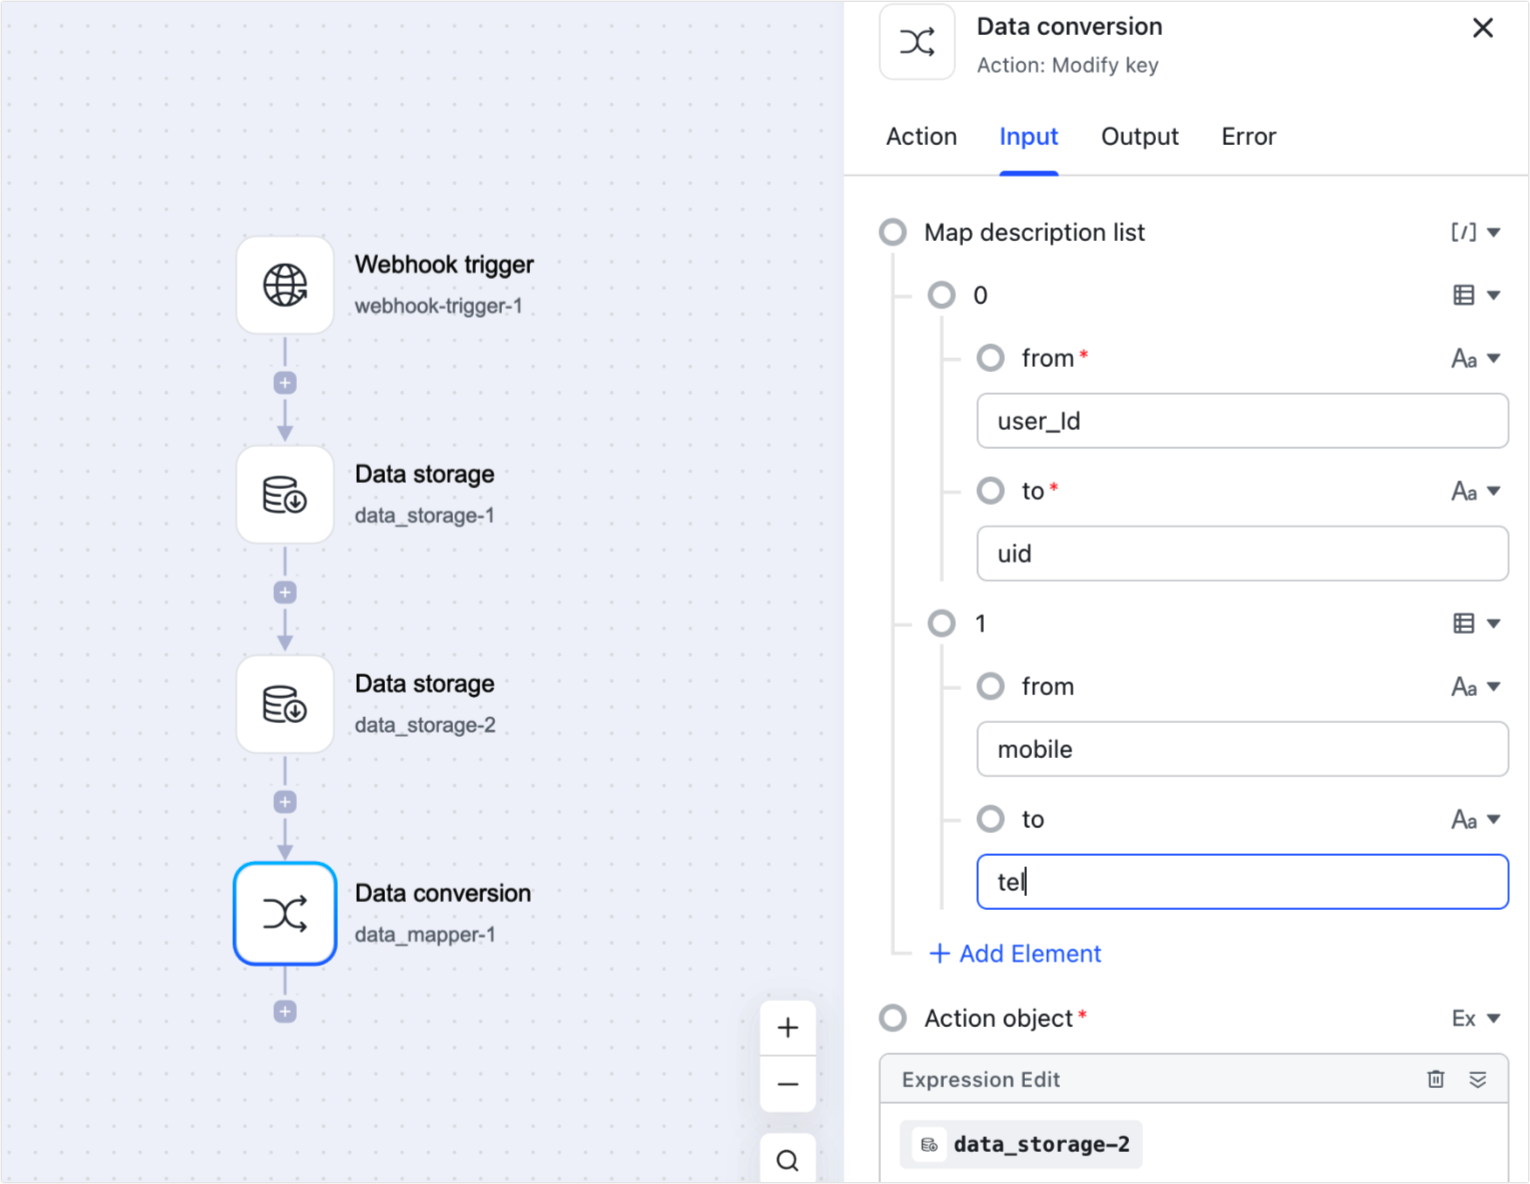This screenshot has height=1184, width=1530.
Task: Click the plus below Data conversion node
Action: [x=285, y=1011]
